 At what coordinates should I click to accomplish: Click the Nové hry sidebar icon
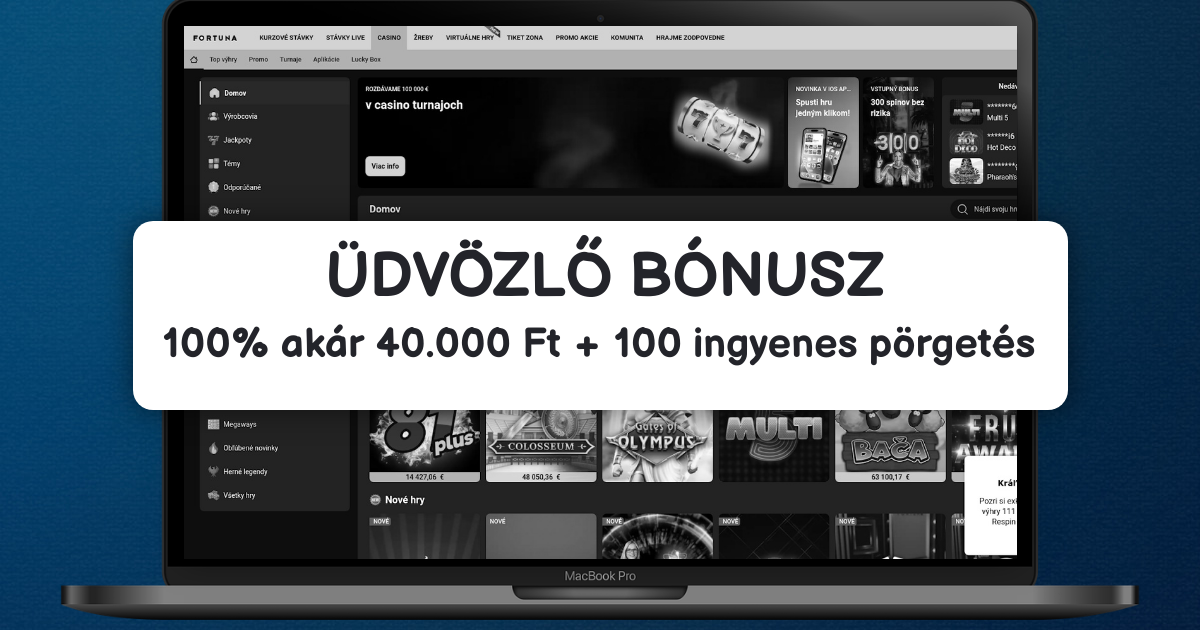point(214,211)
